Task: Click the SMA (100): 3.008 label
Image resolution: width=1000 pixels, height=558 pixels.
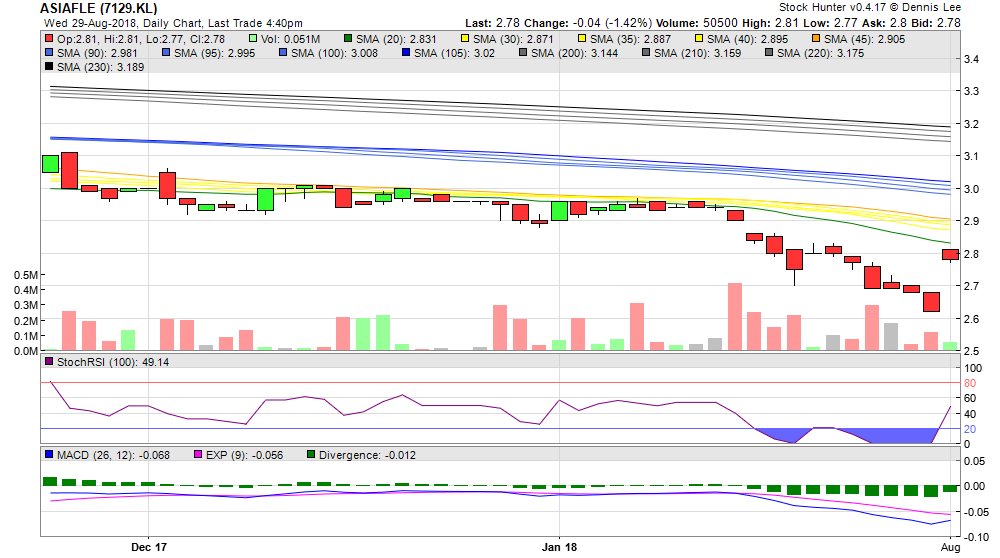Action: coord(334,53)
